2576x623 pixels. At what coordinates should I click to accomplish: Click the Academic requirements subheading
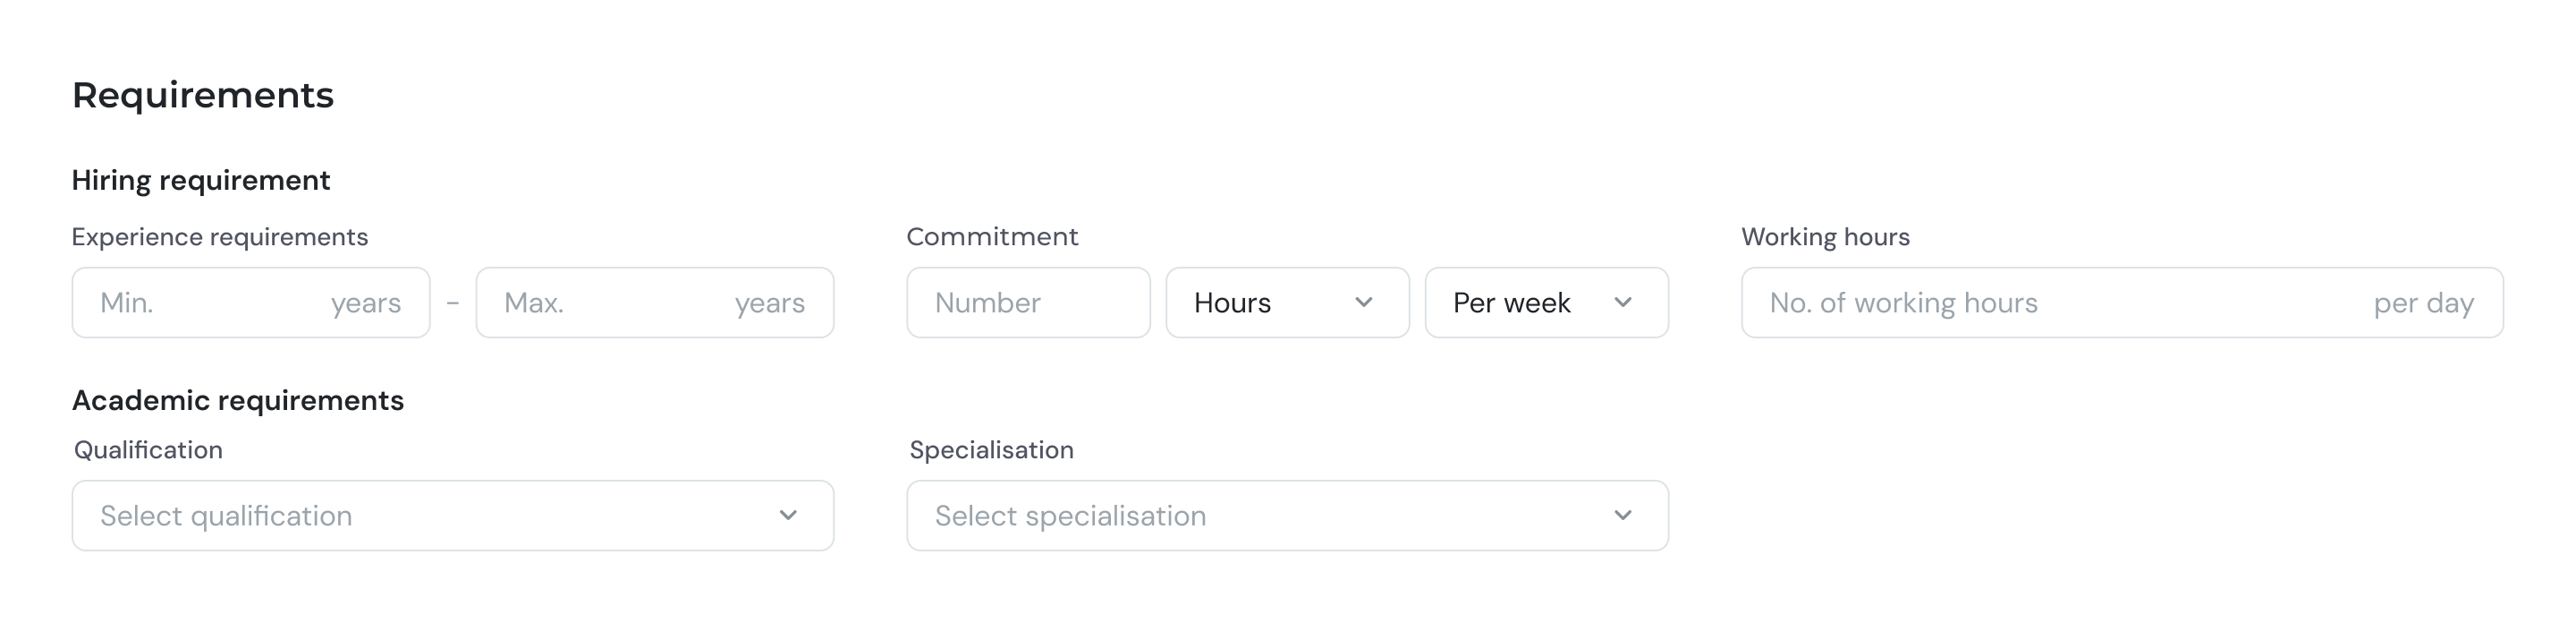coord(238,401)
